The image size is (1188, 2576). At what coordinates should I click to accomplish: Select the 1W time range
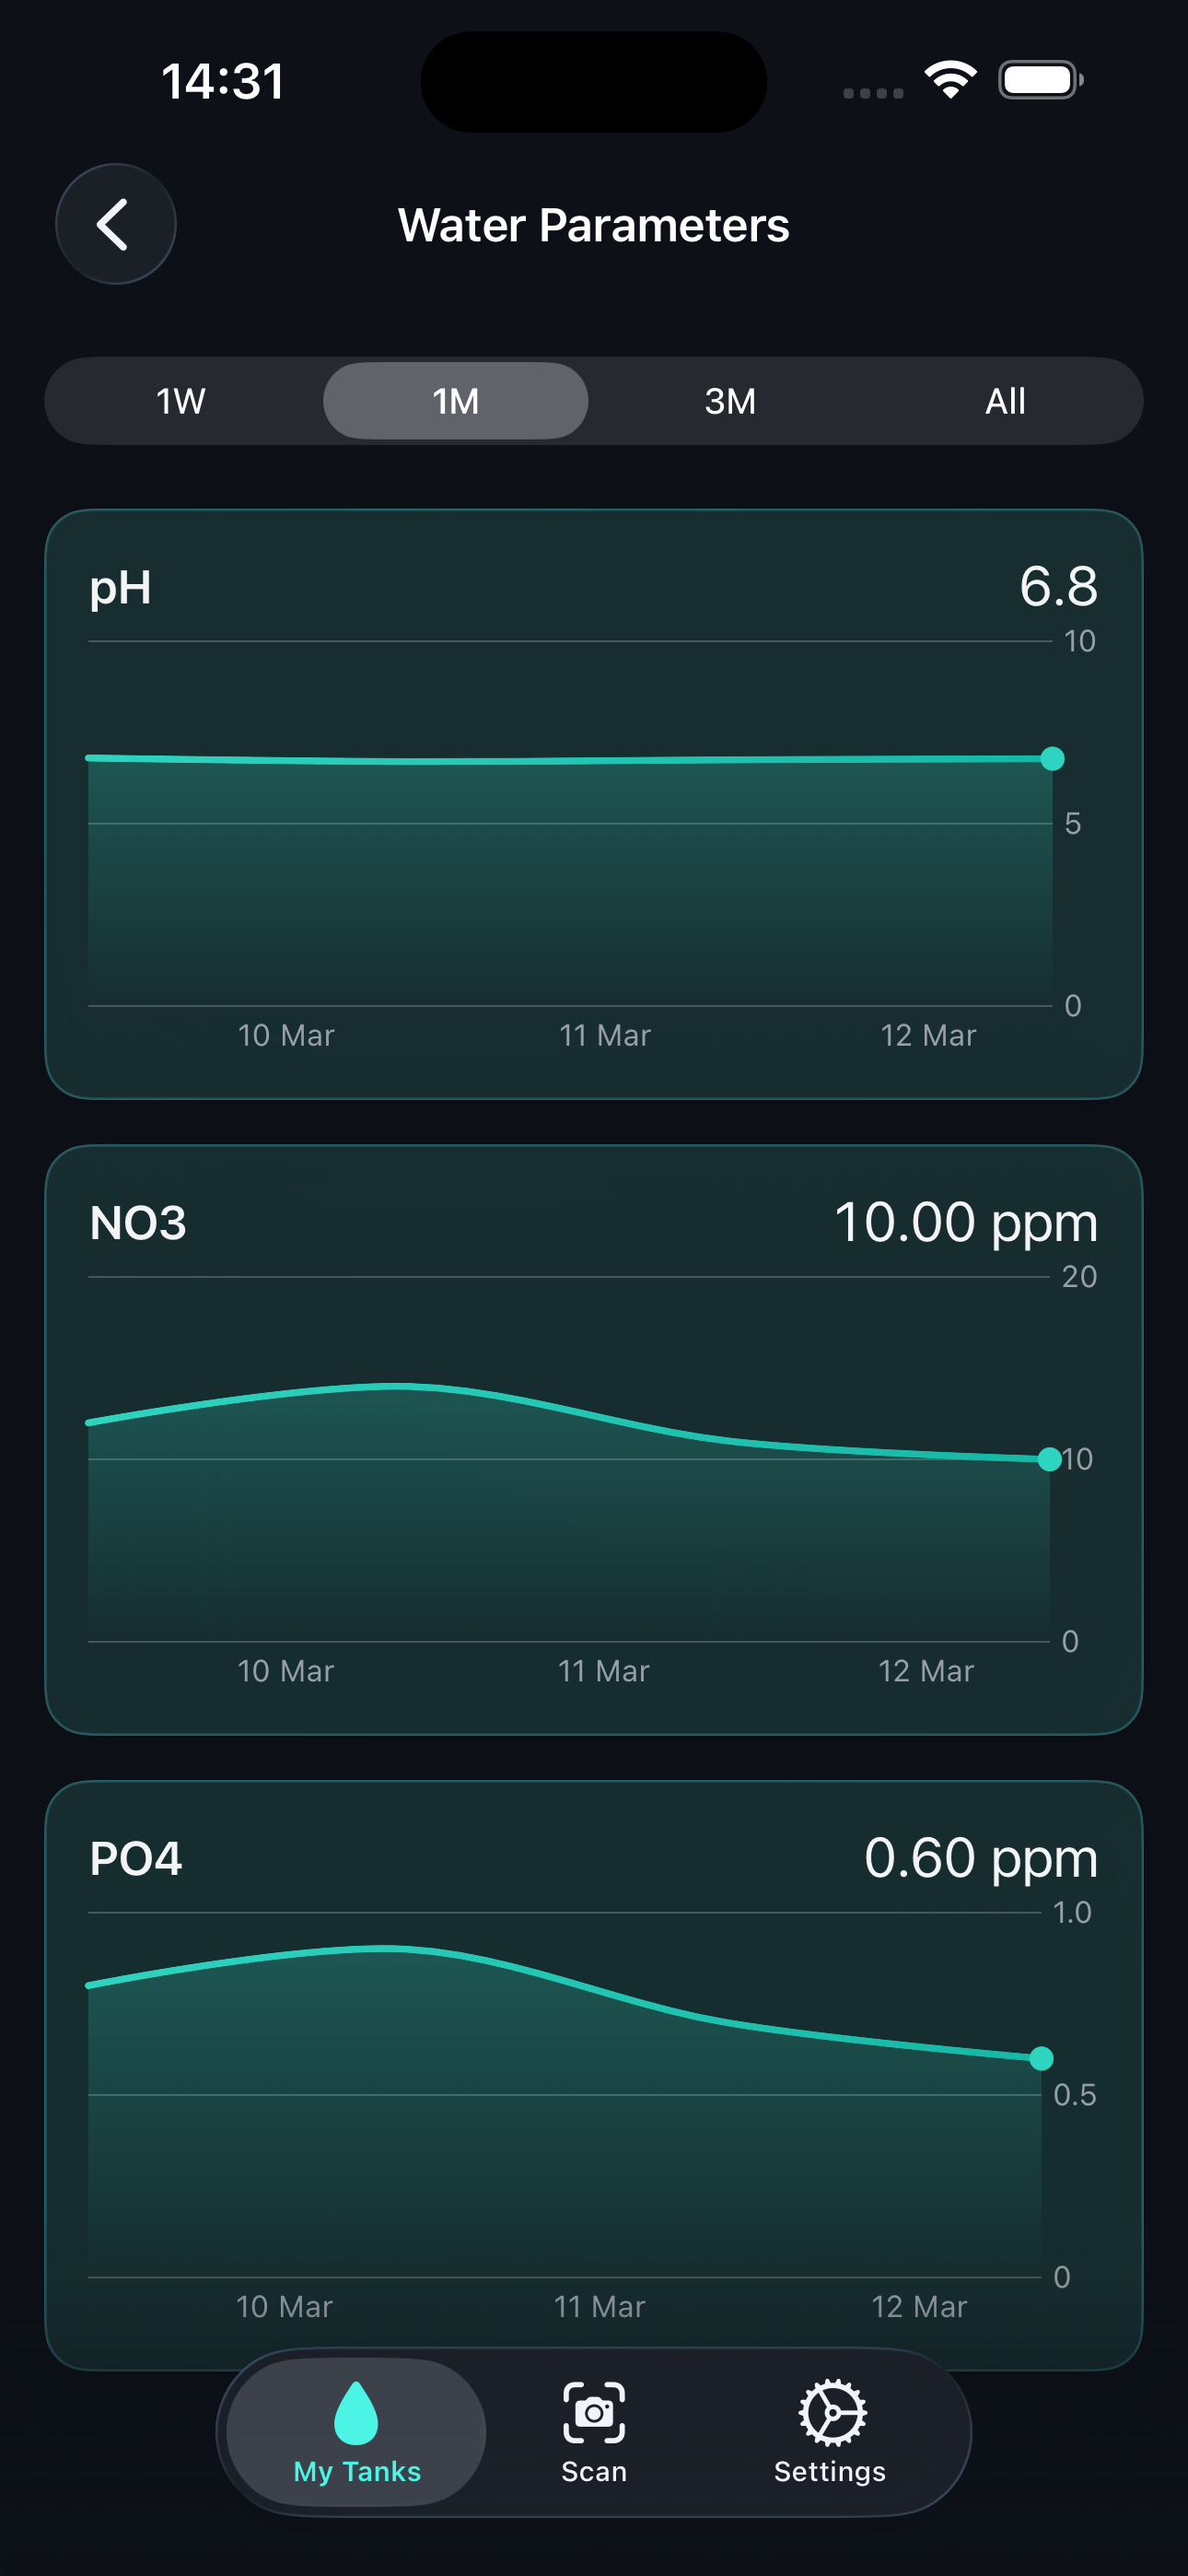pos(181,401)
